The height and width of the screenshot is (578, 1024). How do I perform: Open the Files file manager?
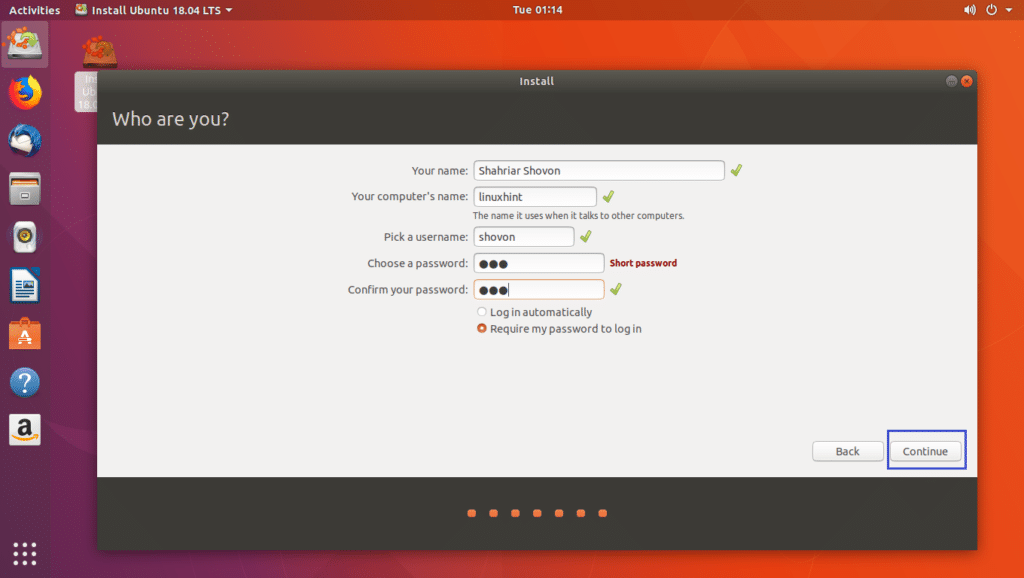[24, 188]
